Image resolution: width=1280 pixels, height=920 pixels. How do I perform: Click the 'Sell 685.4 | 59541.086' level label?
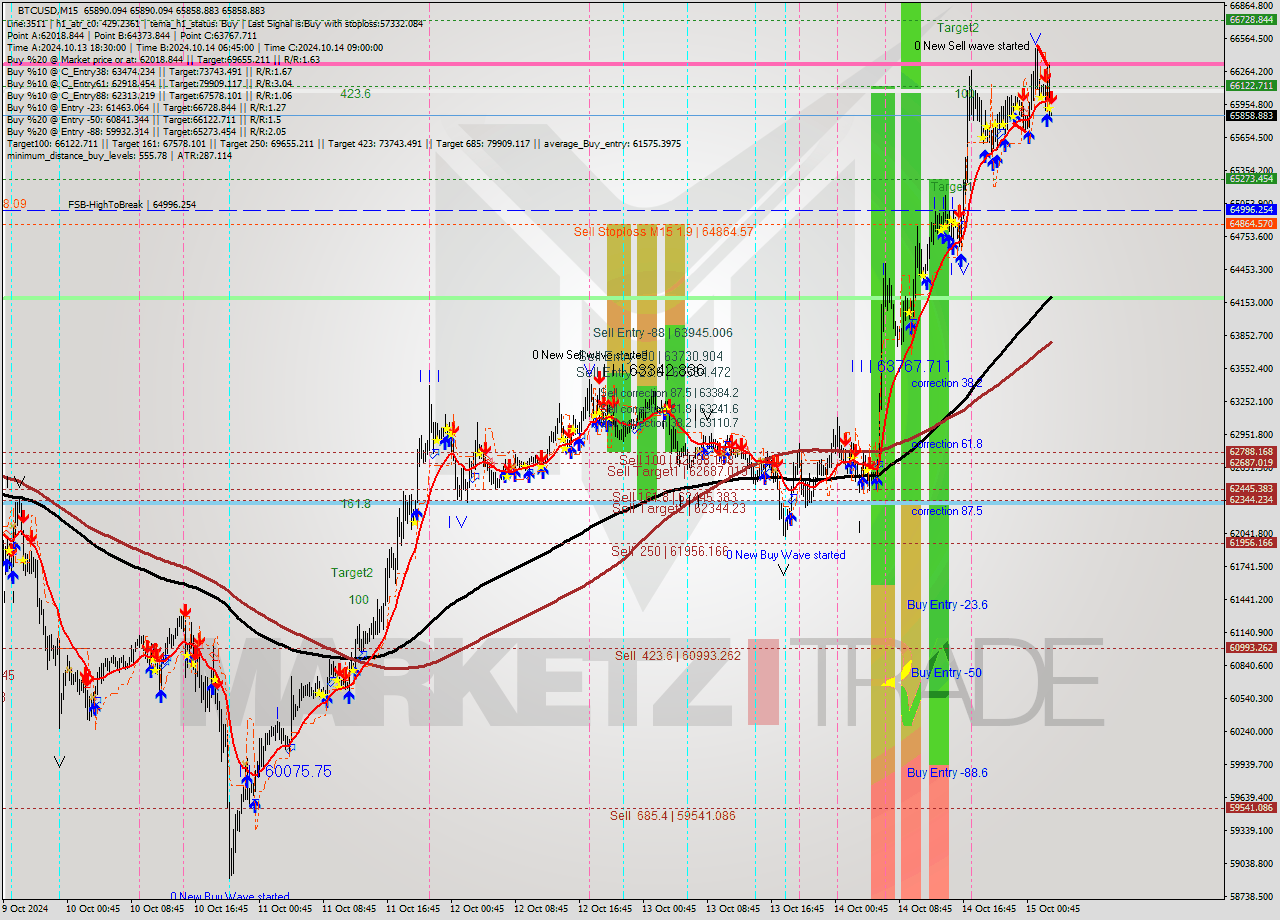tap(673, 816)
